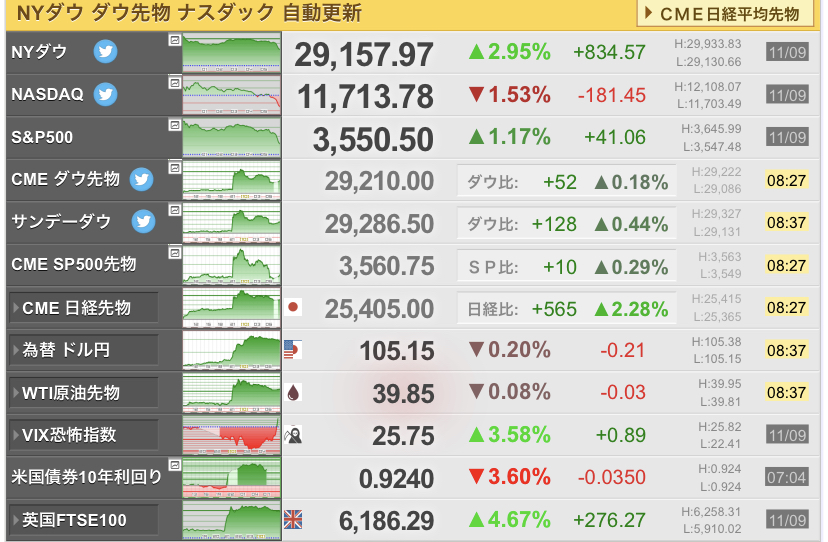Image resolution: width=828 pixels, height=542 pixels.
Task: Open chart popup icon for S&P500 row
Action: [x=175, y=125]
